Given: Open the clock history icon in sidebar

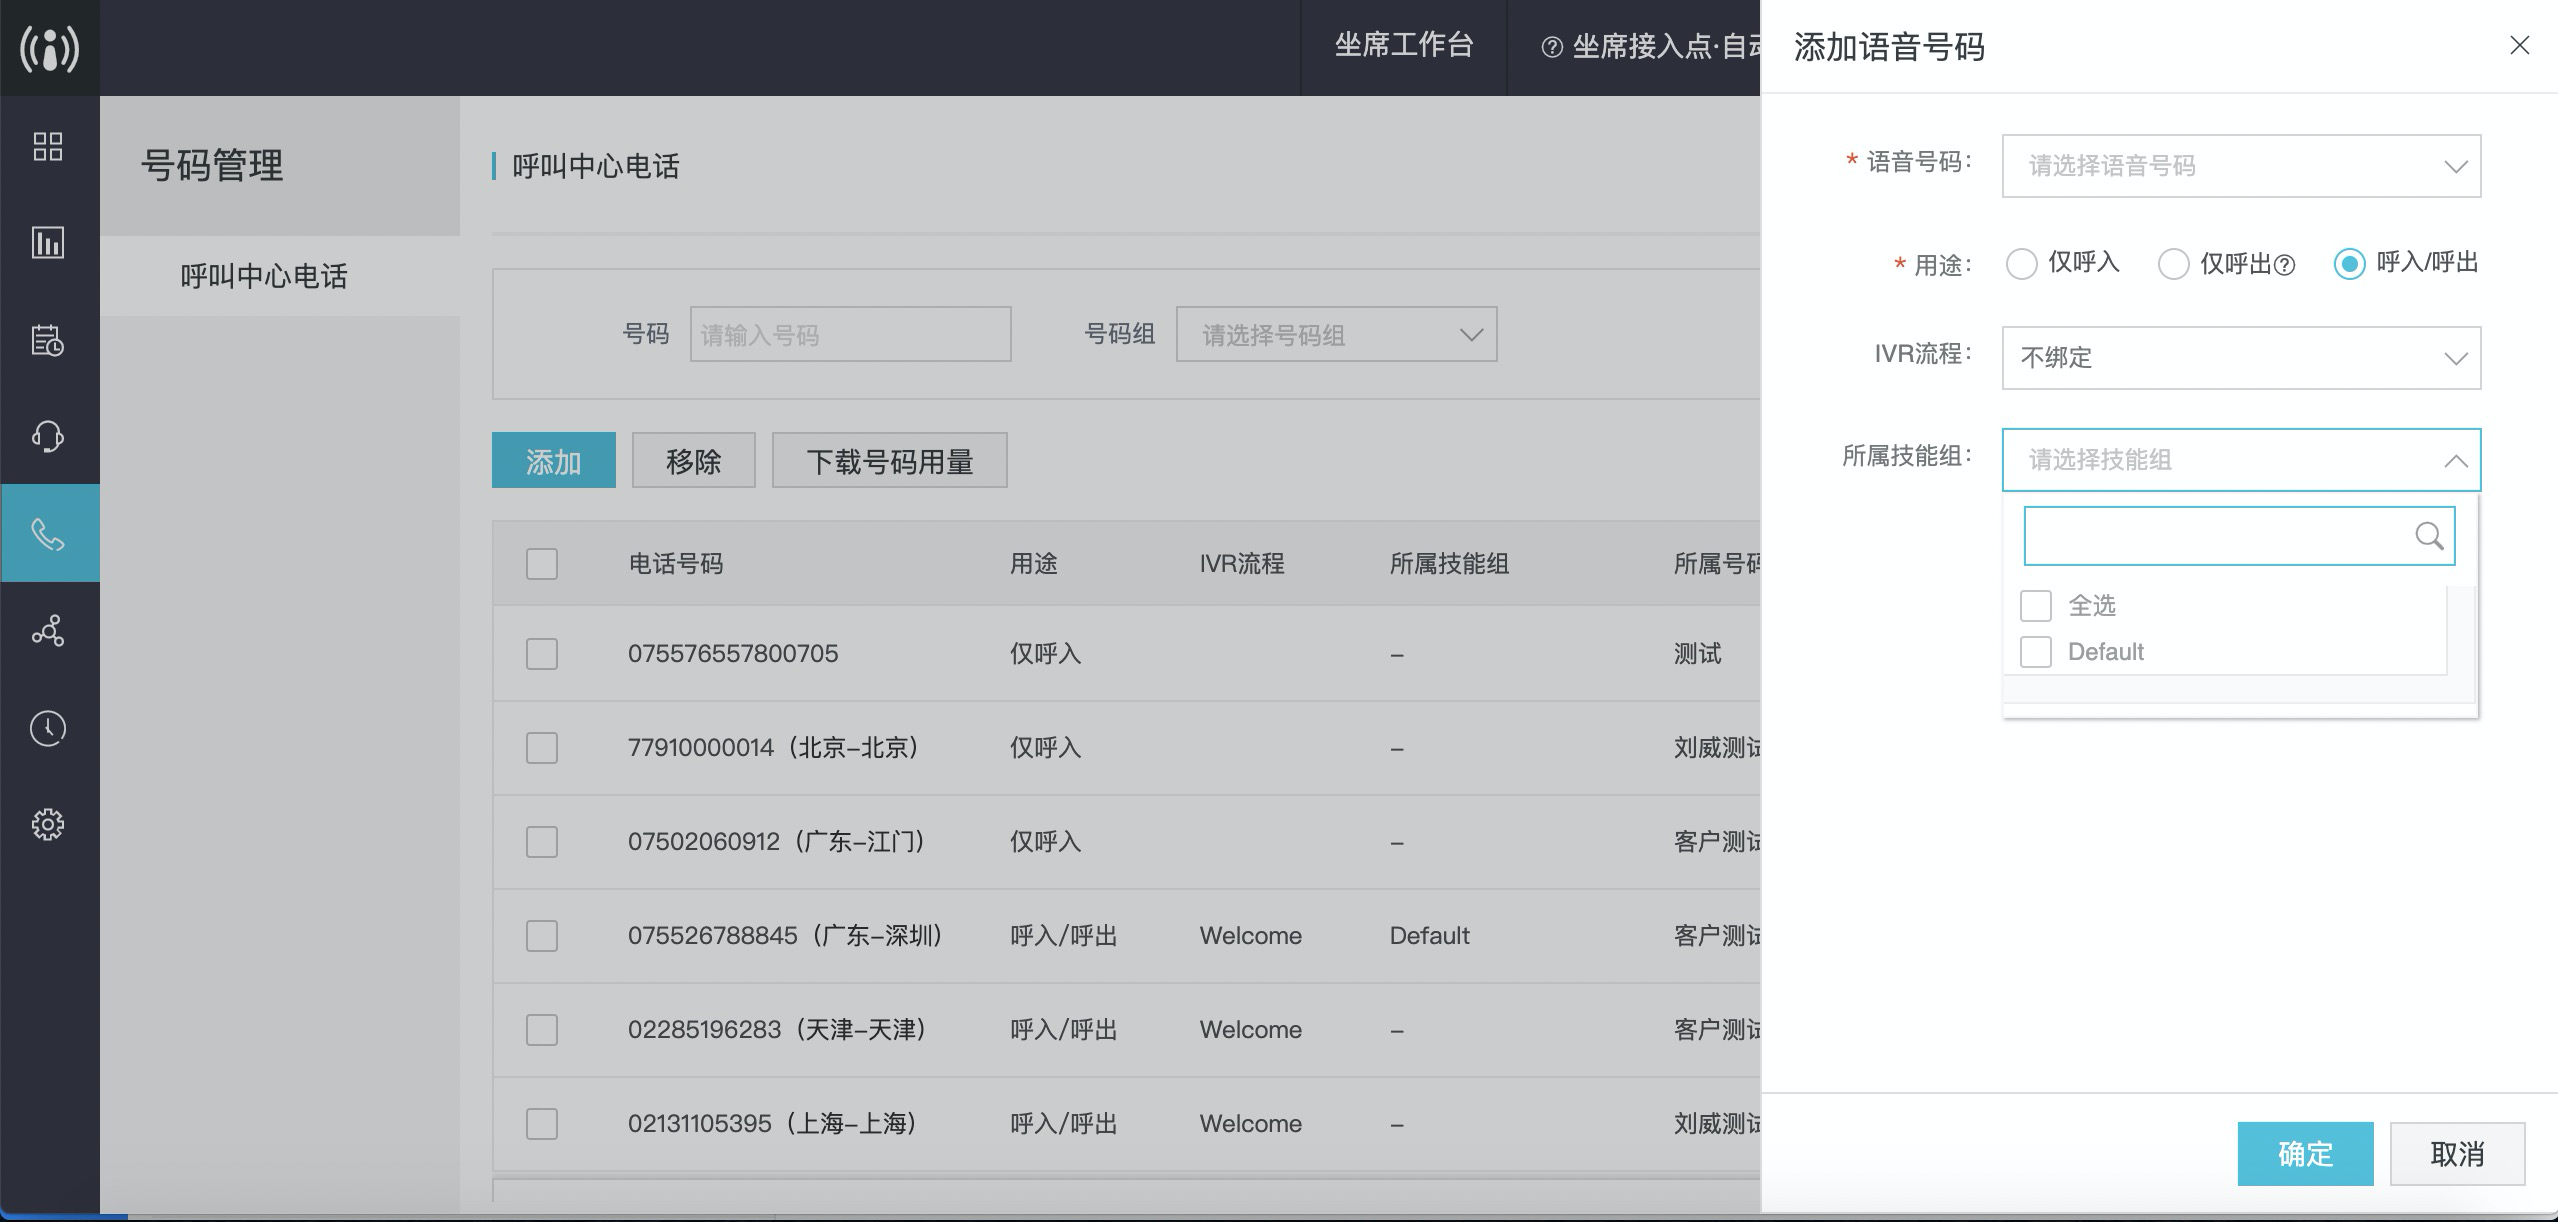Looking at the screenshot, I should click(x=48, y=728).
